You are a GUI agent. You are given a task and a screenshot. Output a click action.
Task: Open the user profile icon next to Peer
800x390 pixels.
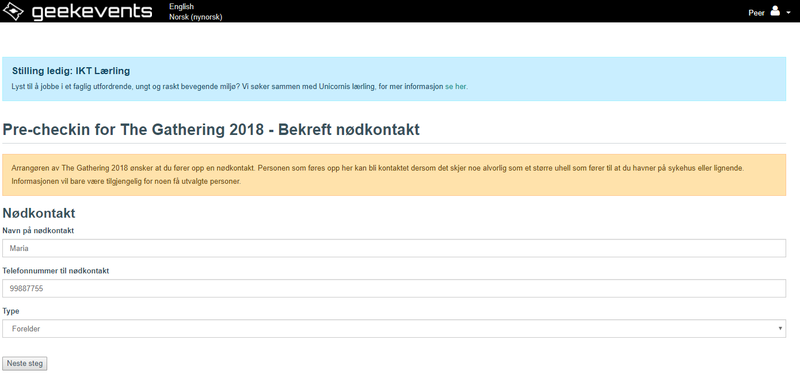click(x=775, y=11)
